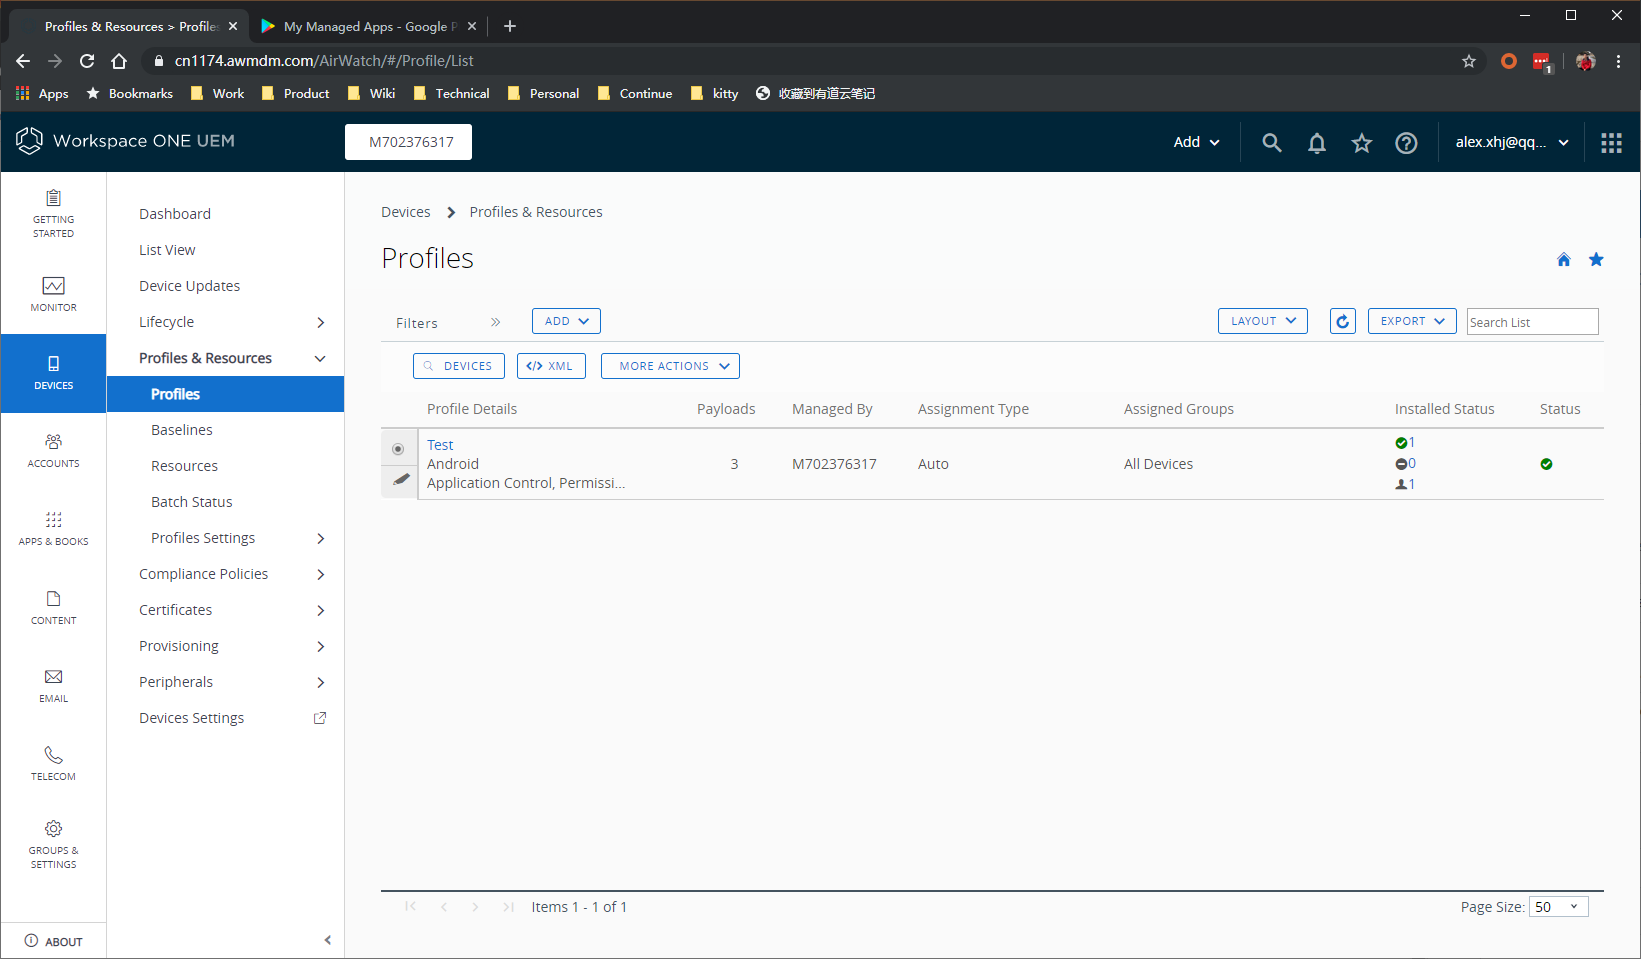Click the edit pencil on Test profile
Image resolution: width=1641 pixels, height=959 pixels.
tap(400, 480)
